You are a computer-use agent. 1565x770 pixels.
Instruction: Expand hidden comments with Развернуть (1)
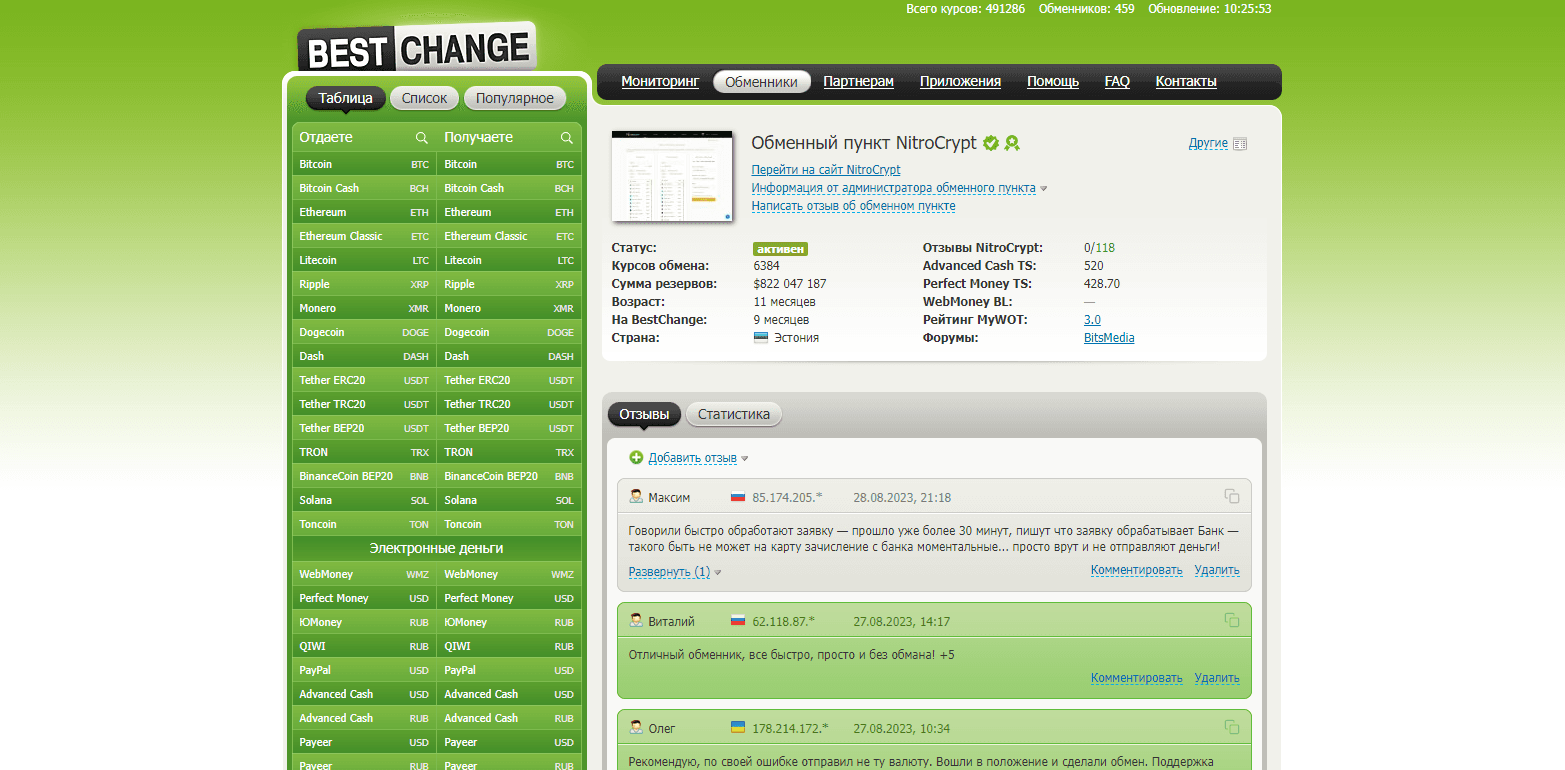click(669, 572)
